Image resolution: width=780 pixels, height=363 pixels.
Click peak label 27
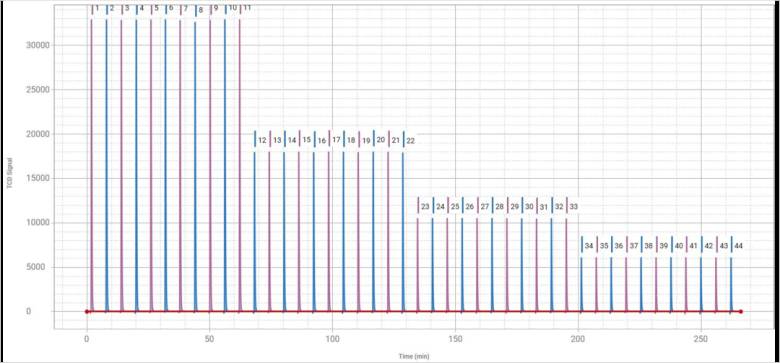[485, 206]
